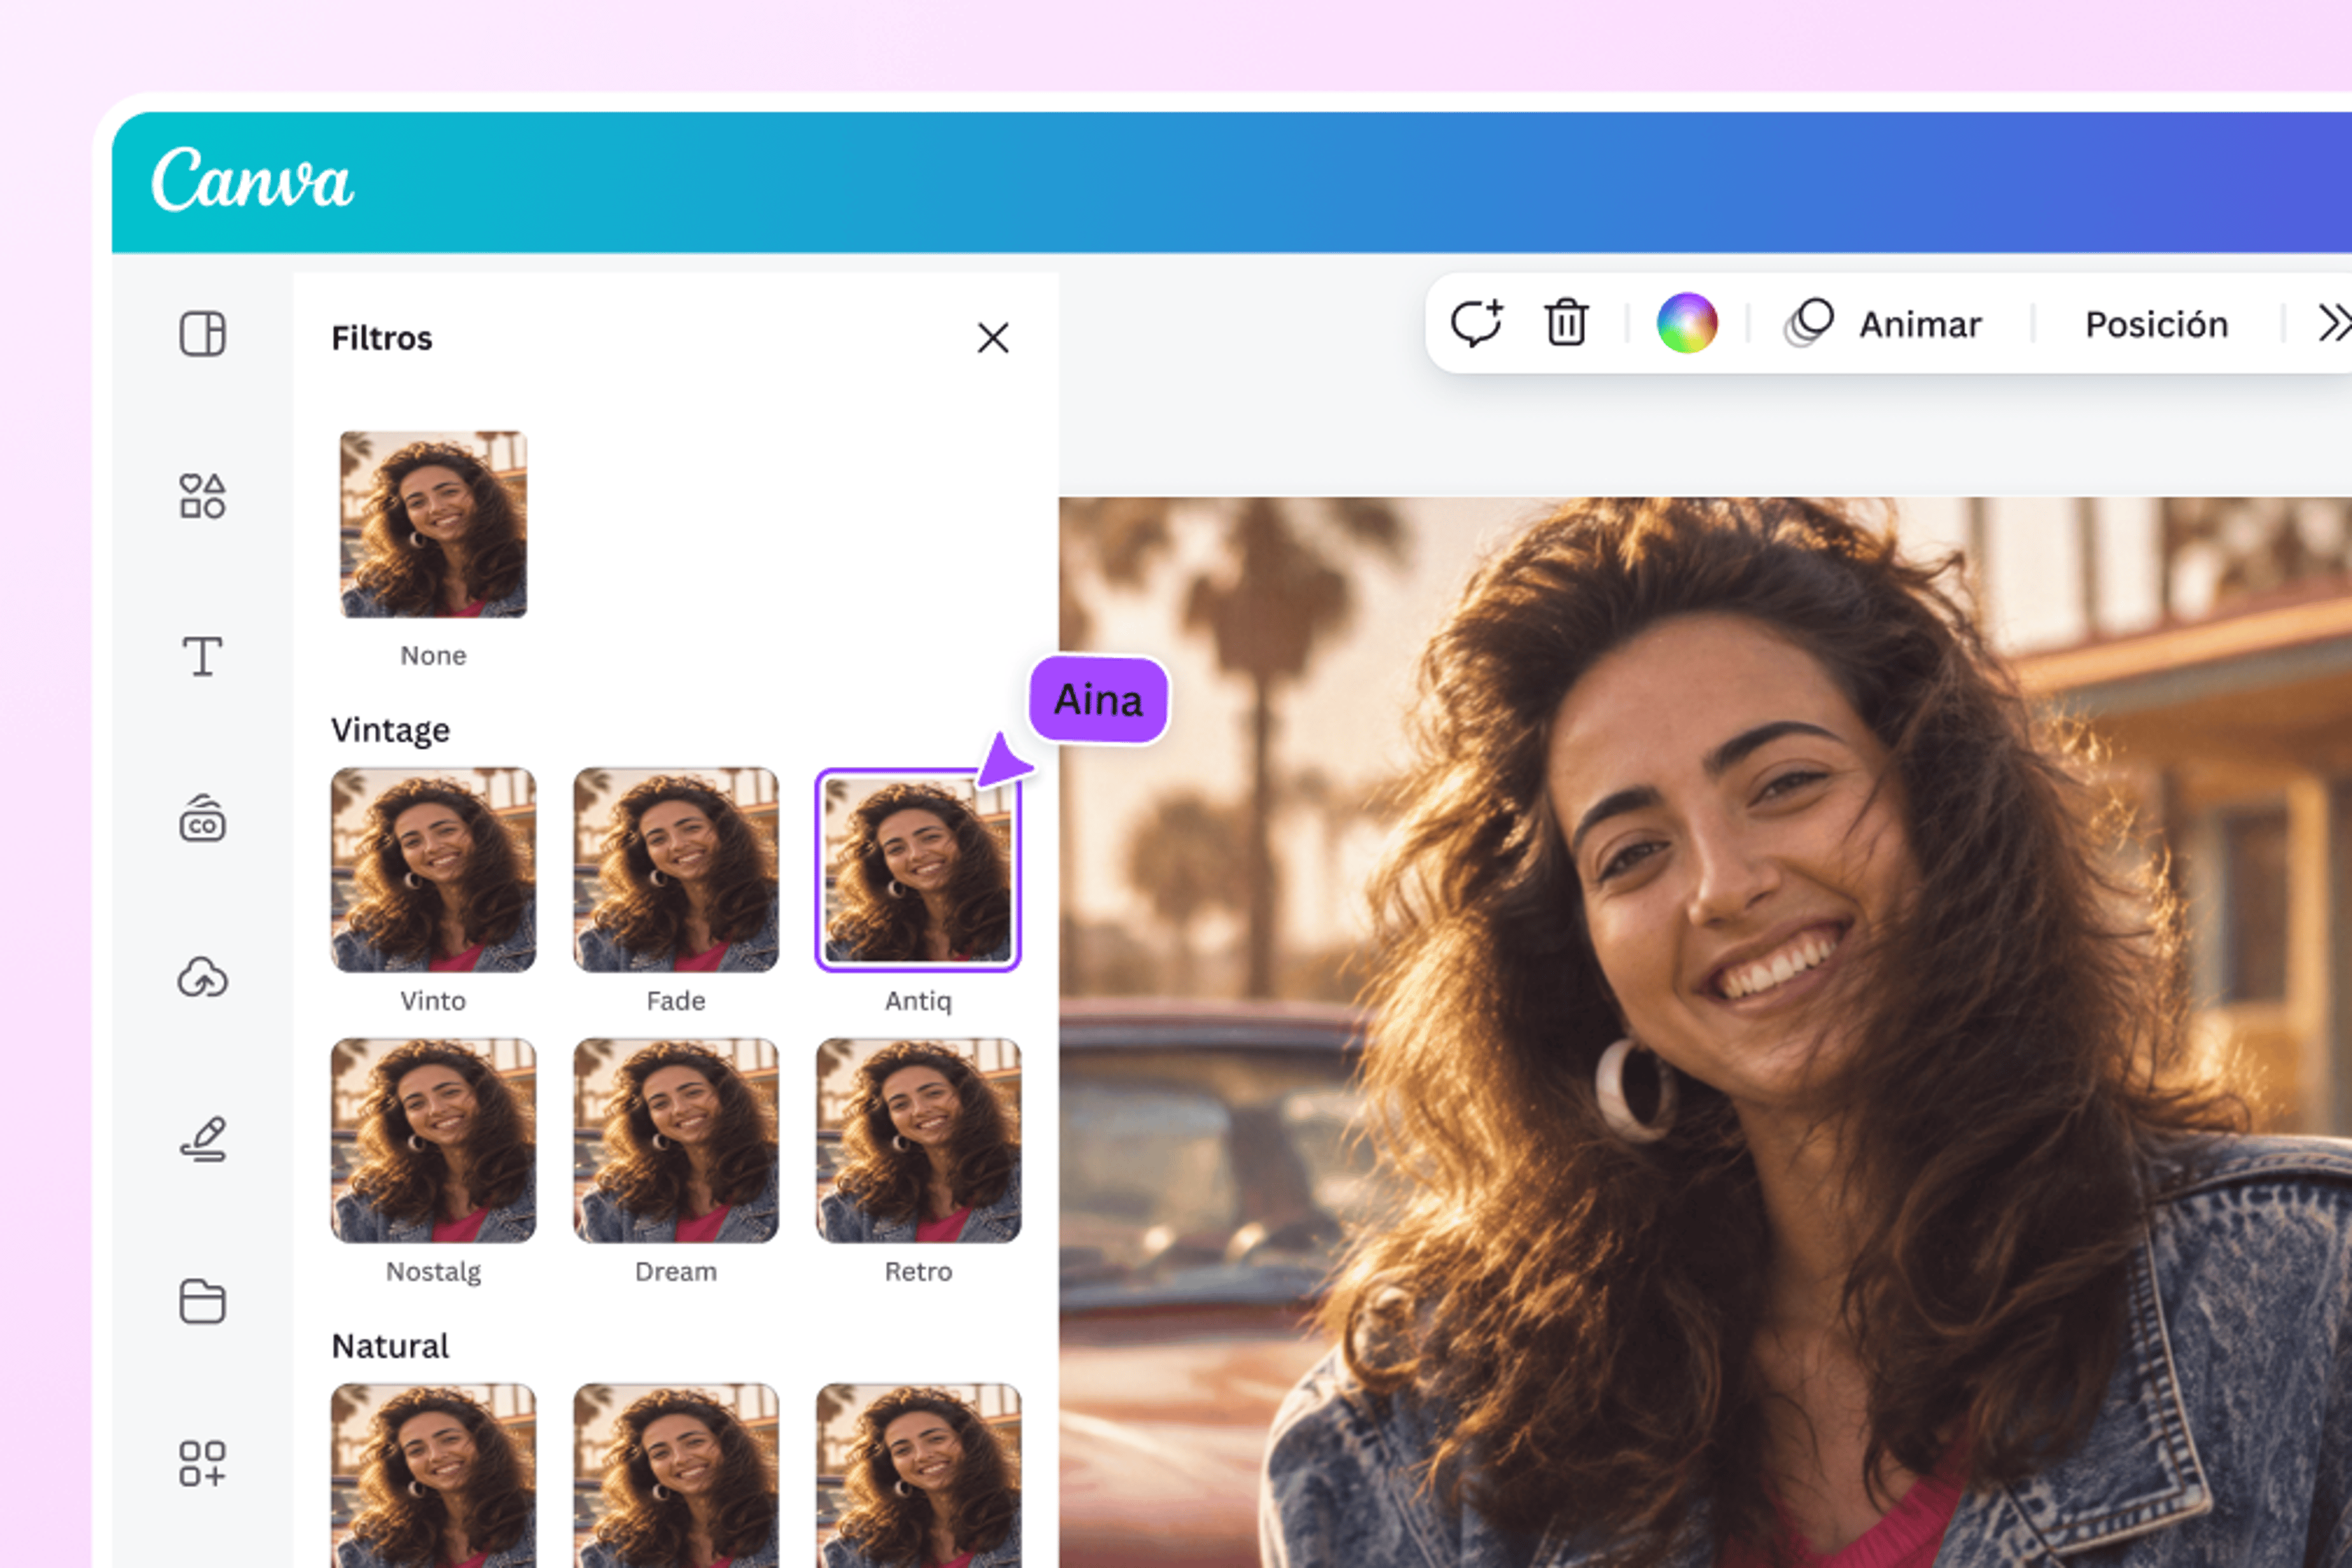Select the Text tool in sidebar
The height and width of the screenshot is (1568, 2352).
click(x=202, y=657)
